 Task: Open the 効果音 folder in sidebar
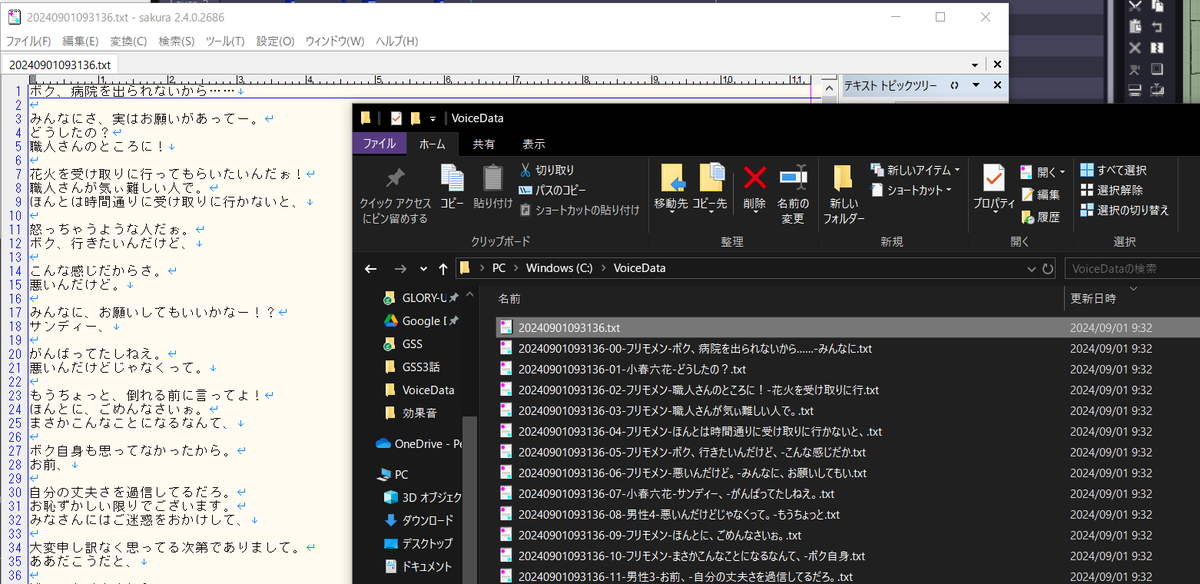[412, 413]
